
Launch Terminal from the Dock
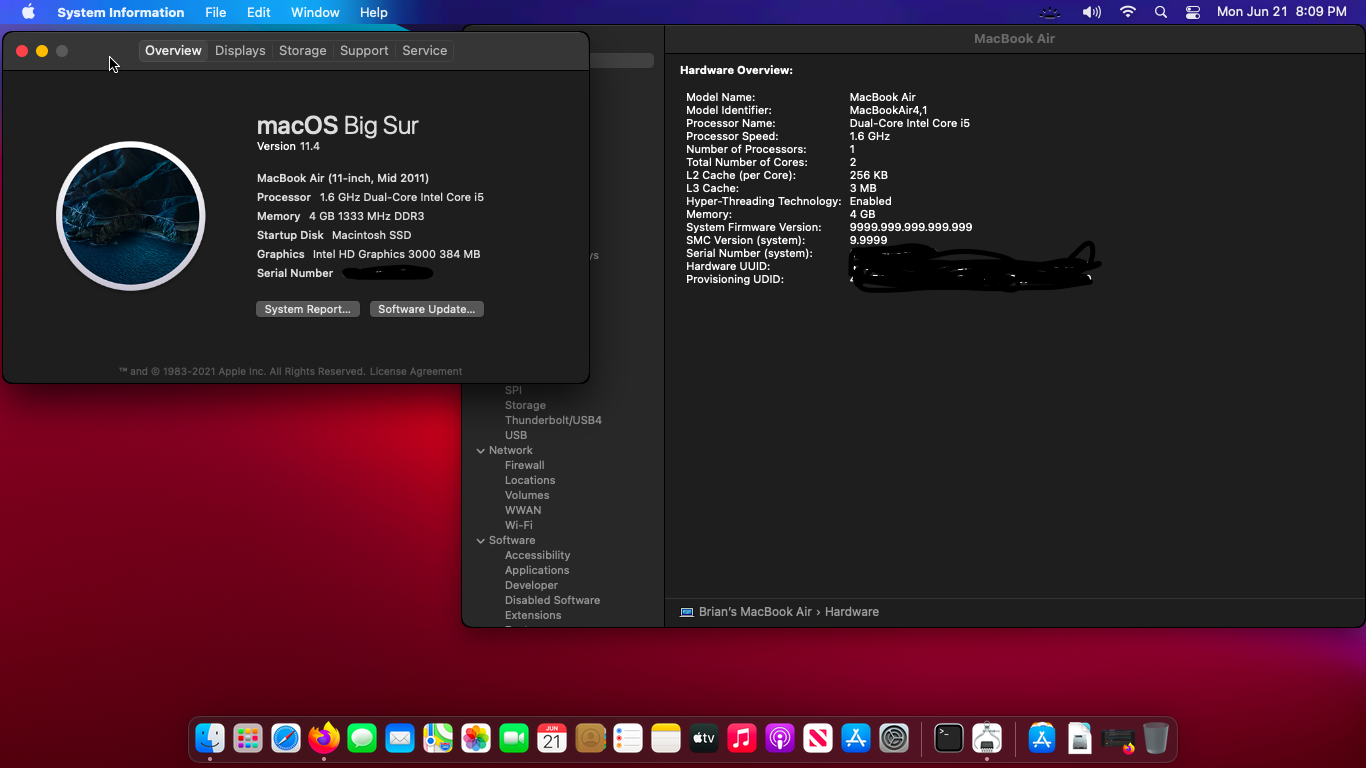949,739
